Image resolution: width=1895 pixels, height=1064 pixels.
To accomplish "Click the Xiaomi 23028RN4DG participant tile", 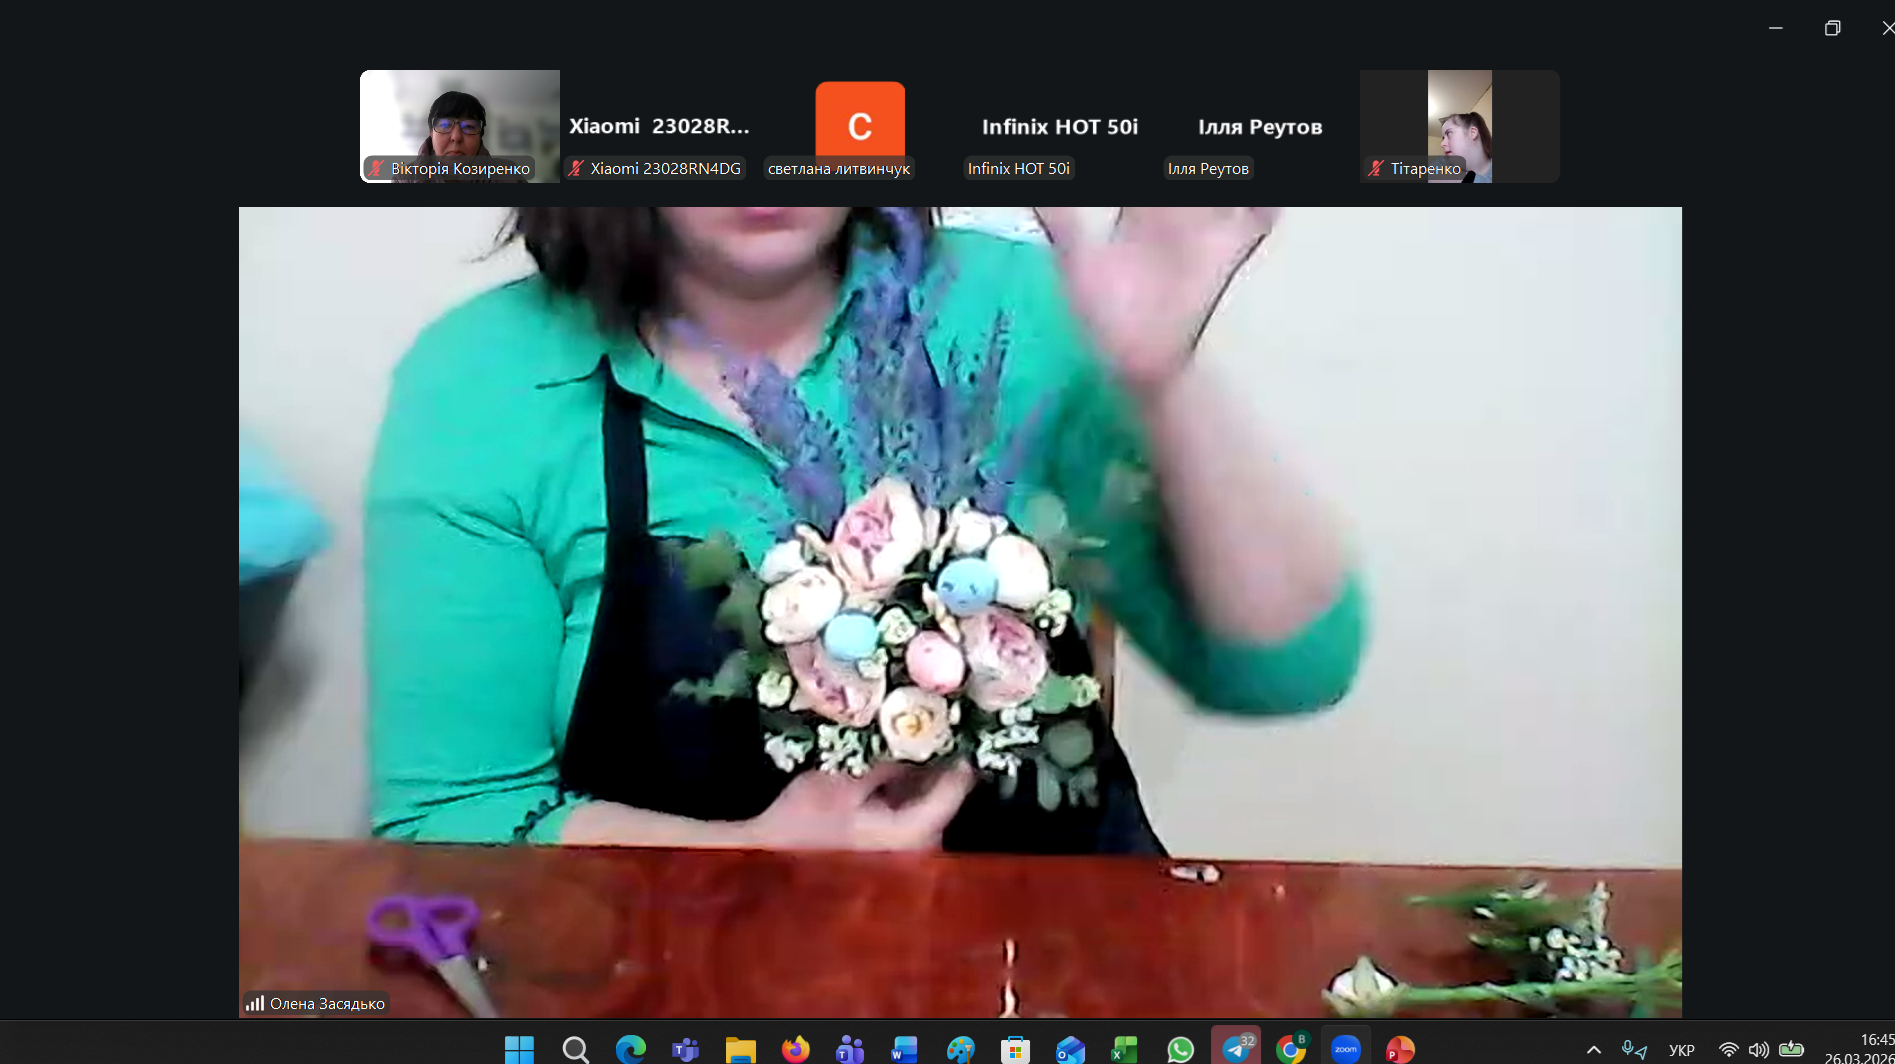I will (x=659, y=126).
